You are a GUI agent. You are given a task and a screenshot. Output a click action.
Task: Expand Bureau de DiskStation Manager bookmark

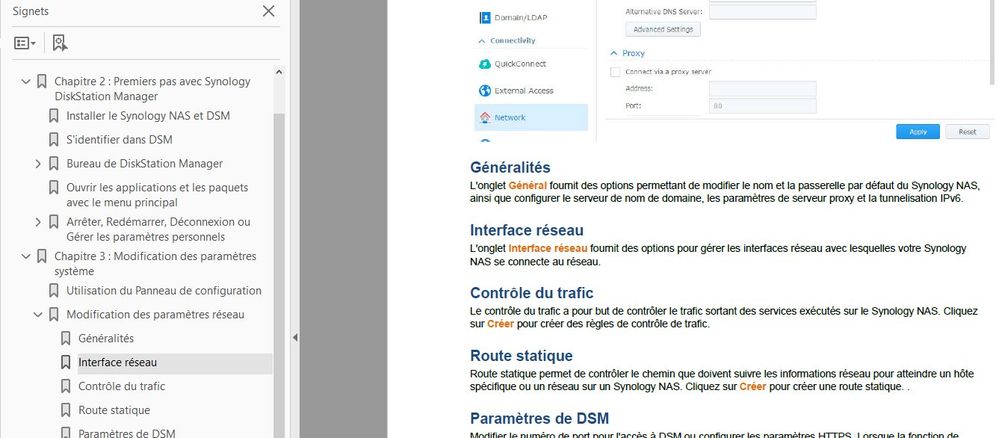click(38, 164)
